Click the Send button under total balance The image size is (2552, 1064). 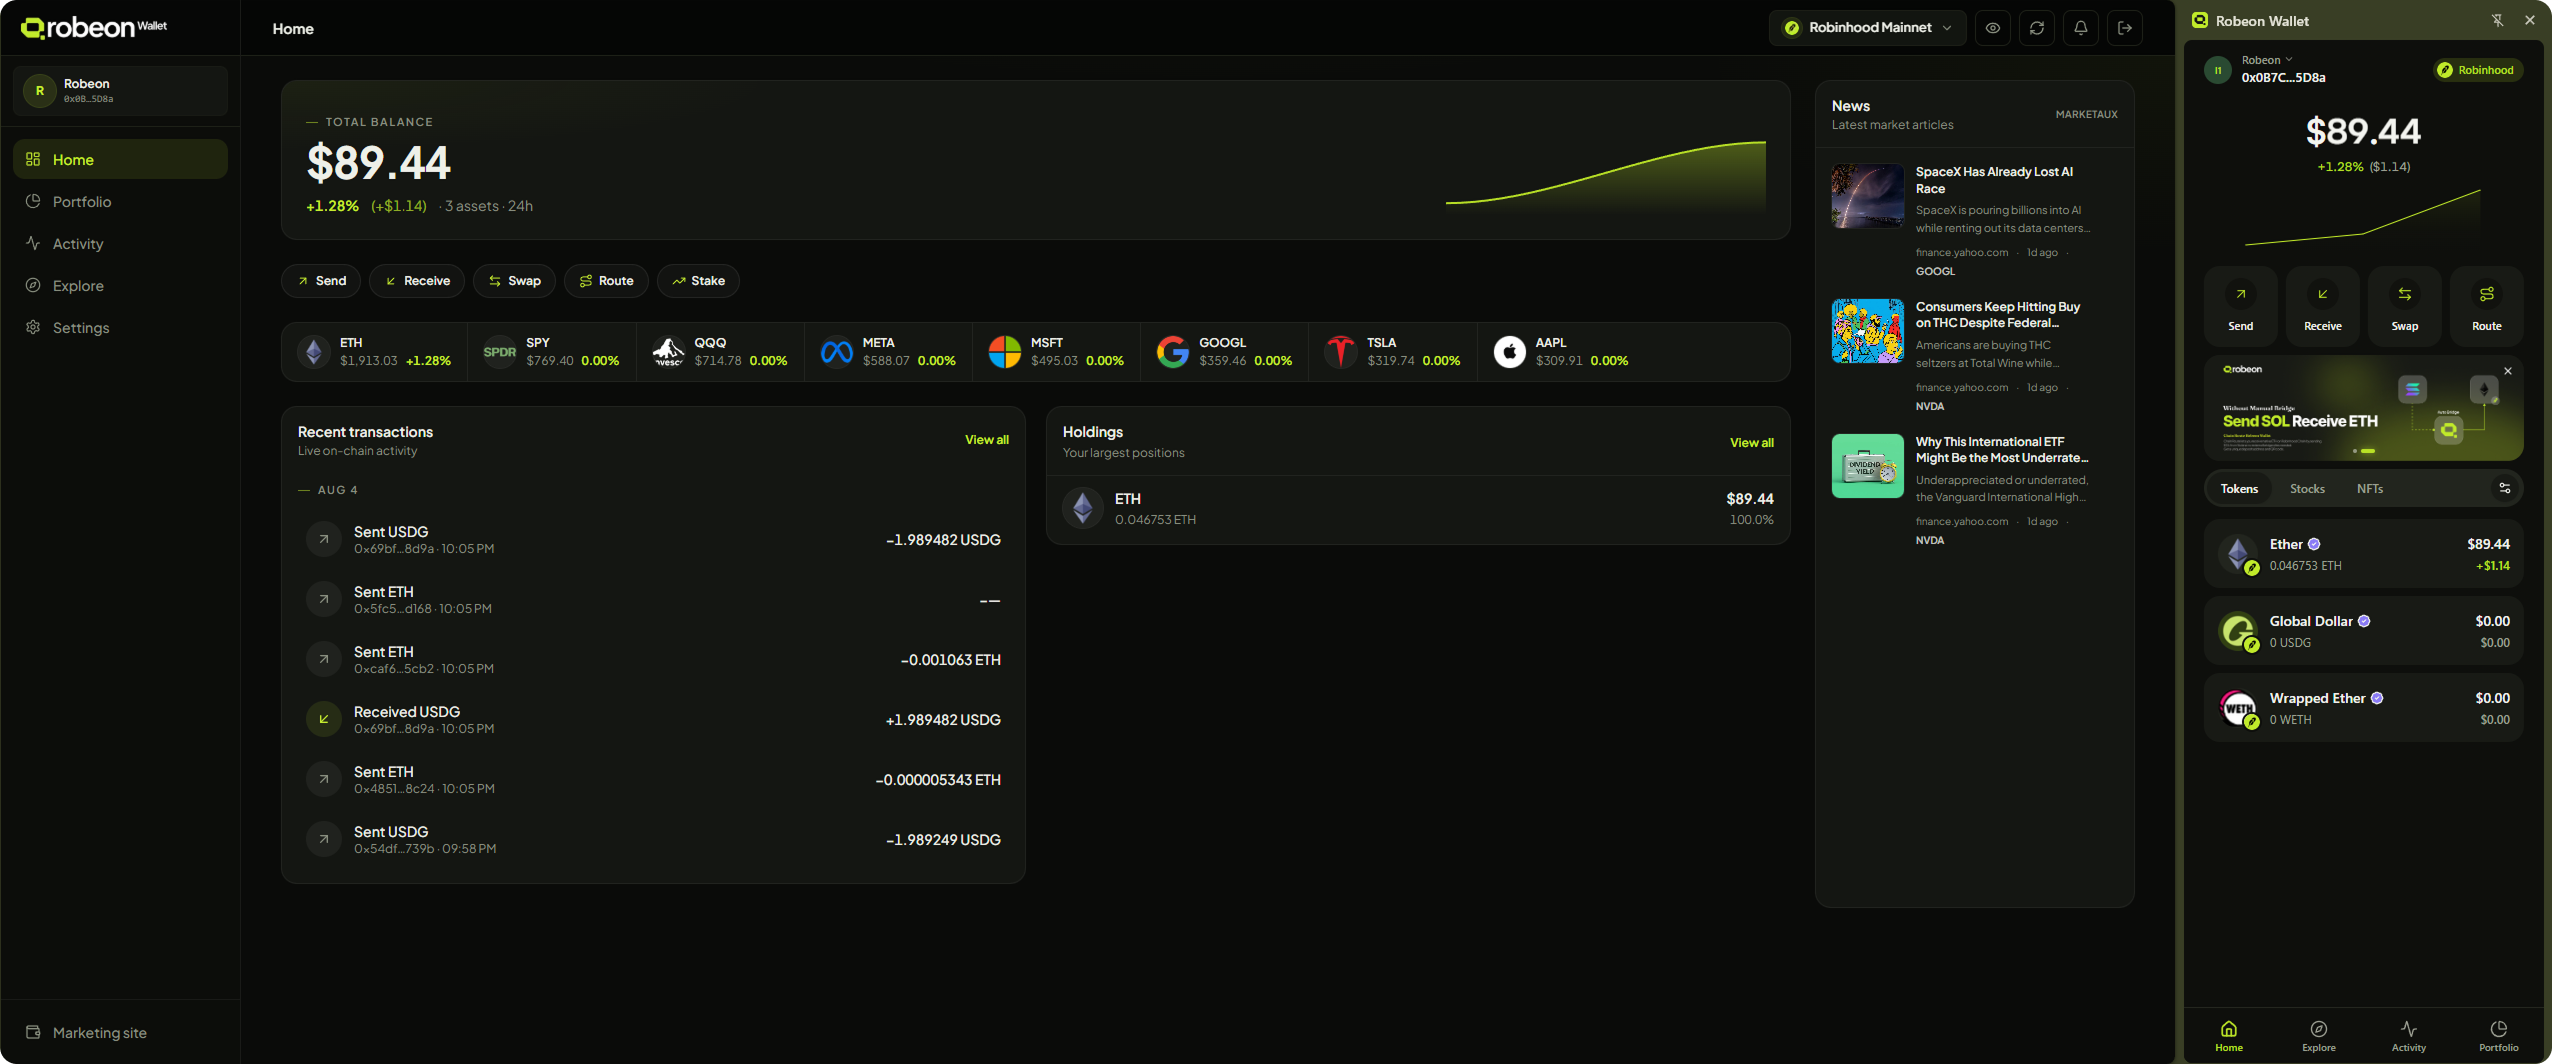coord(321,281)
